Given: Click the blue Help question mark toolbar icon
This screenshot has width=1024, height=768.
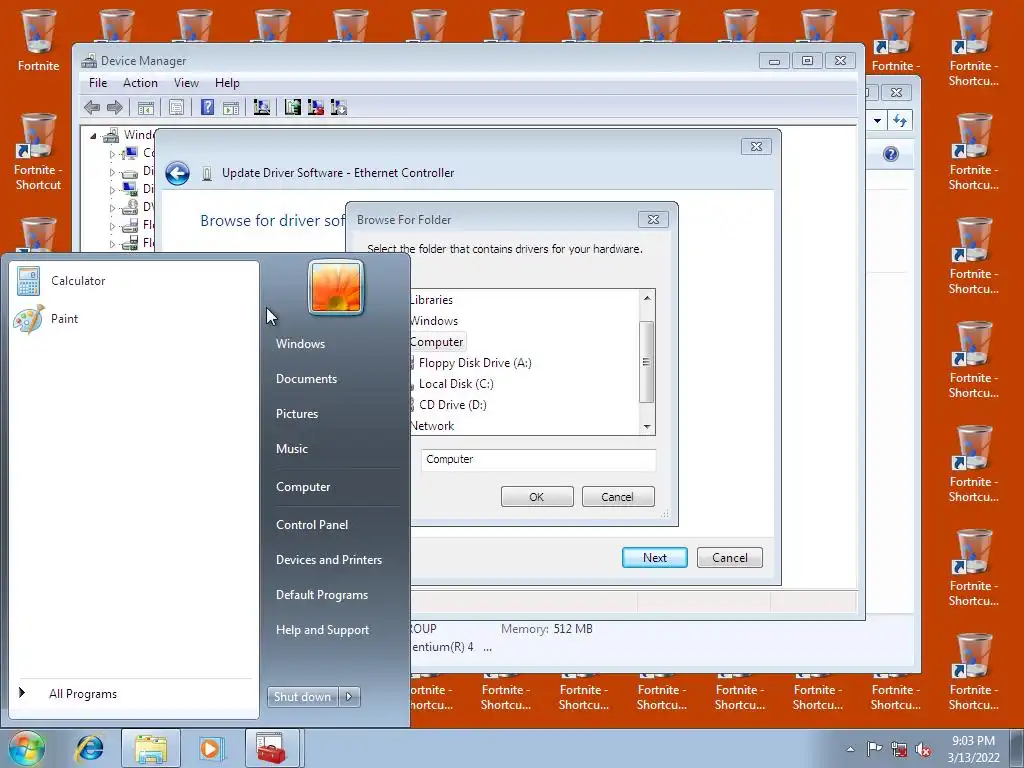Looking at the screenshot, I should click(x=207, y=107).
